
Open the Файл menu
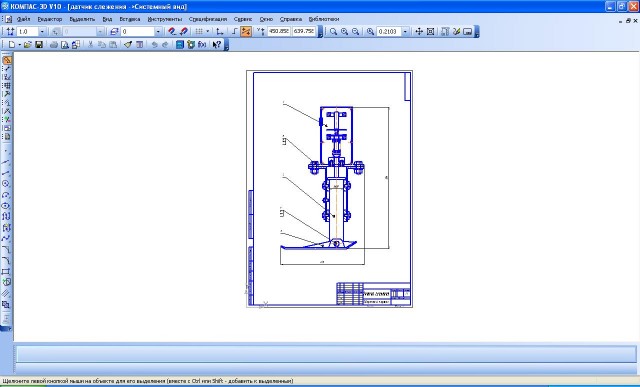coord(23,19)
